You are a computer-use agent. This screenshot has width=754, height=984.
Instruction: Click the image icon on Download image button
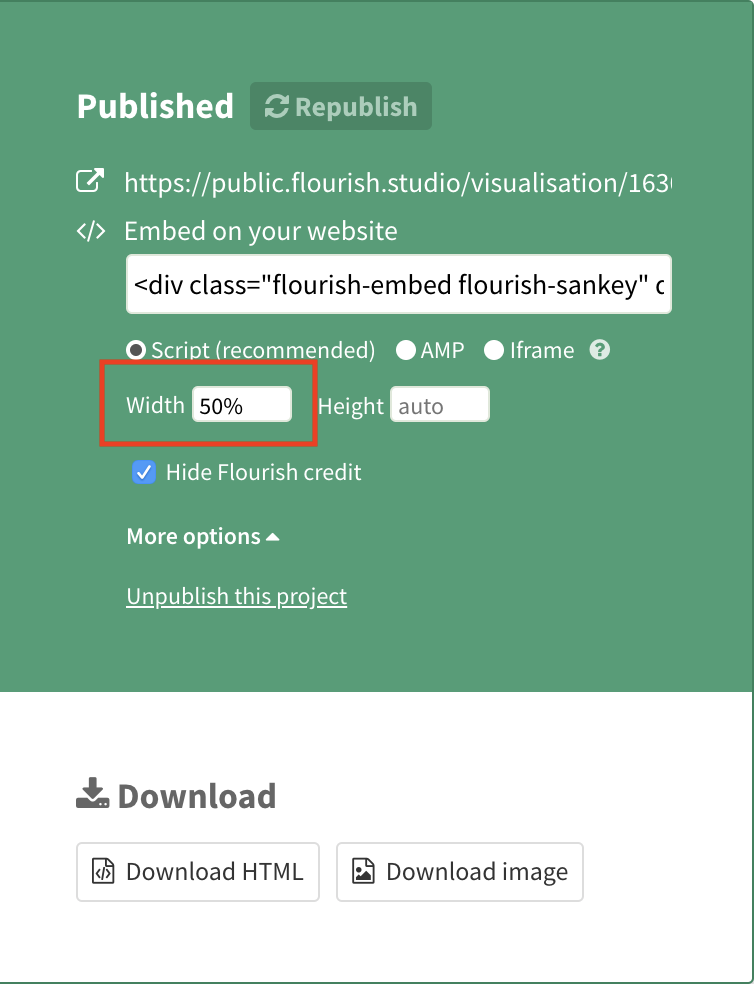tap(367, 871)
